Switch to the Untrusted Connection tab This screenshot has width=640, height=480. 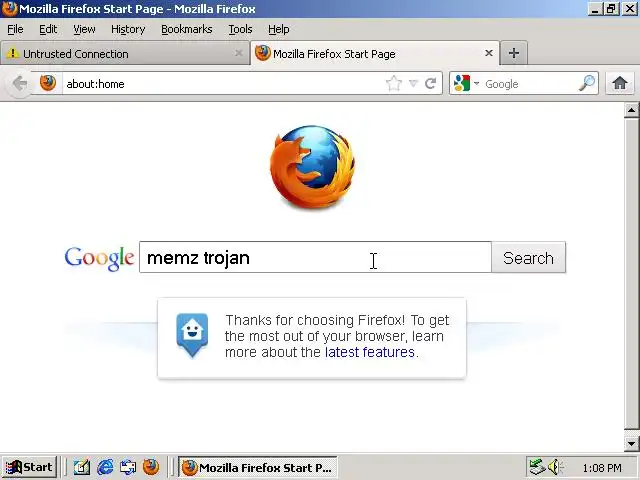click(x=124, y=53)
